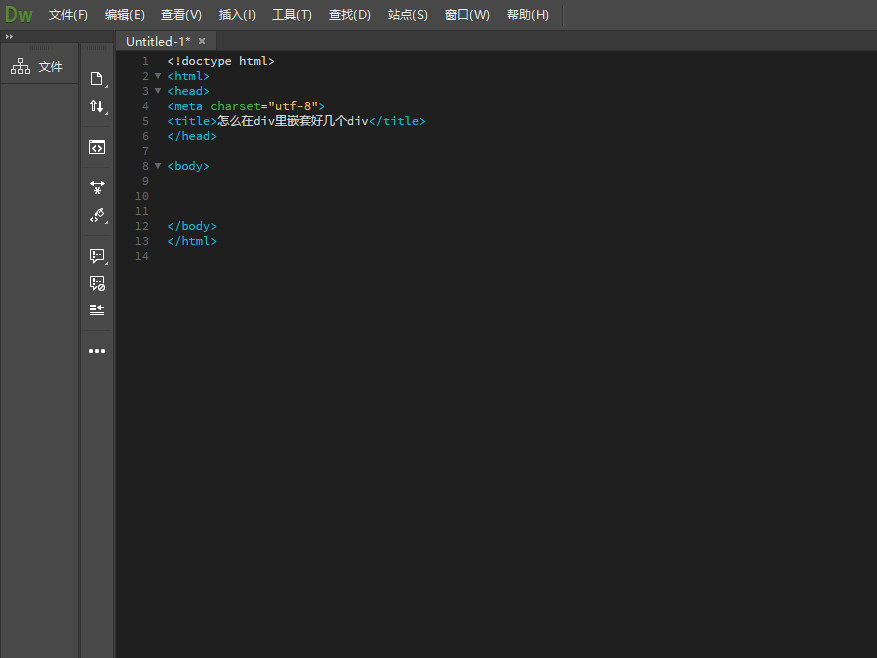877x658 pixels.
Task: Click the Format Source Code brush icon
Action: [x=97, y=215]
